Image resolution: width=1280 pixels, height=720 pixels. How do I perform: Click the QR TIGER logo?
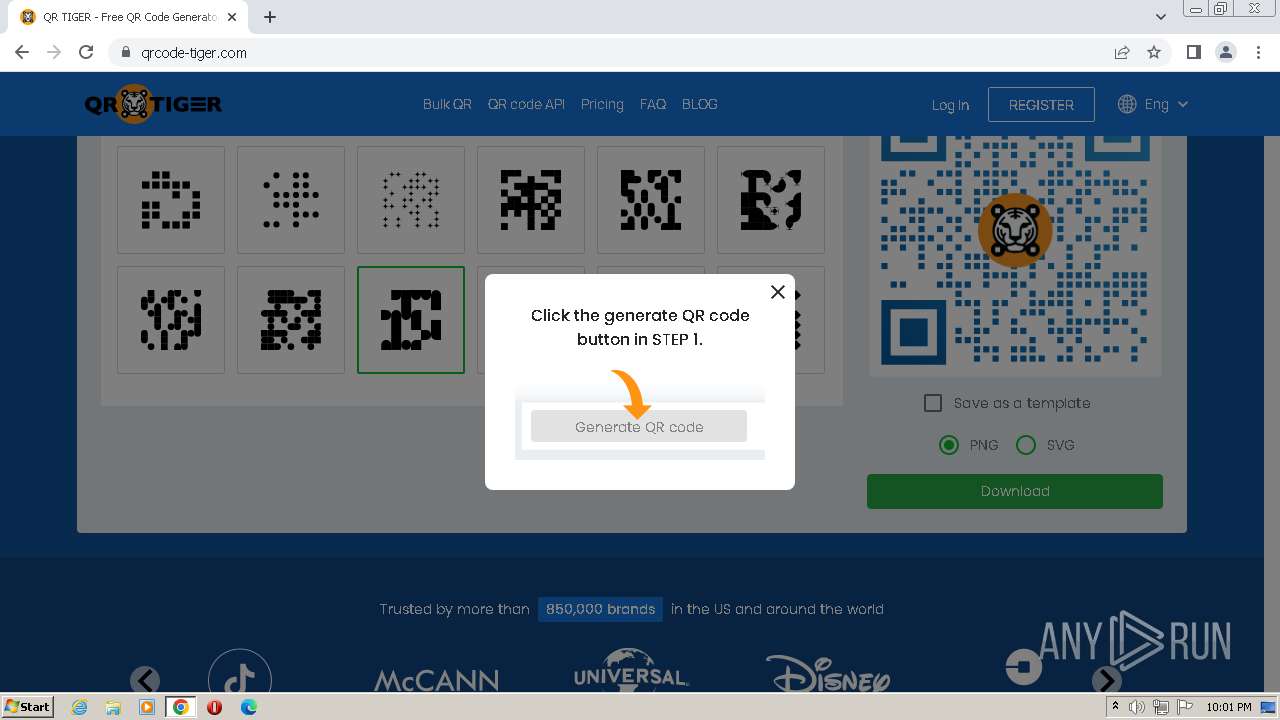(153, 104)
